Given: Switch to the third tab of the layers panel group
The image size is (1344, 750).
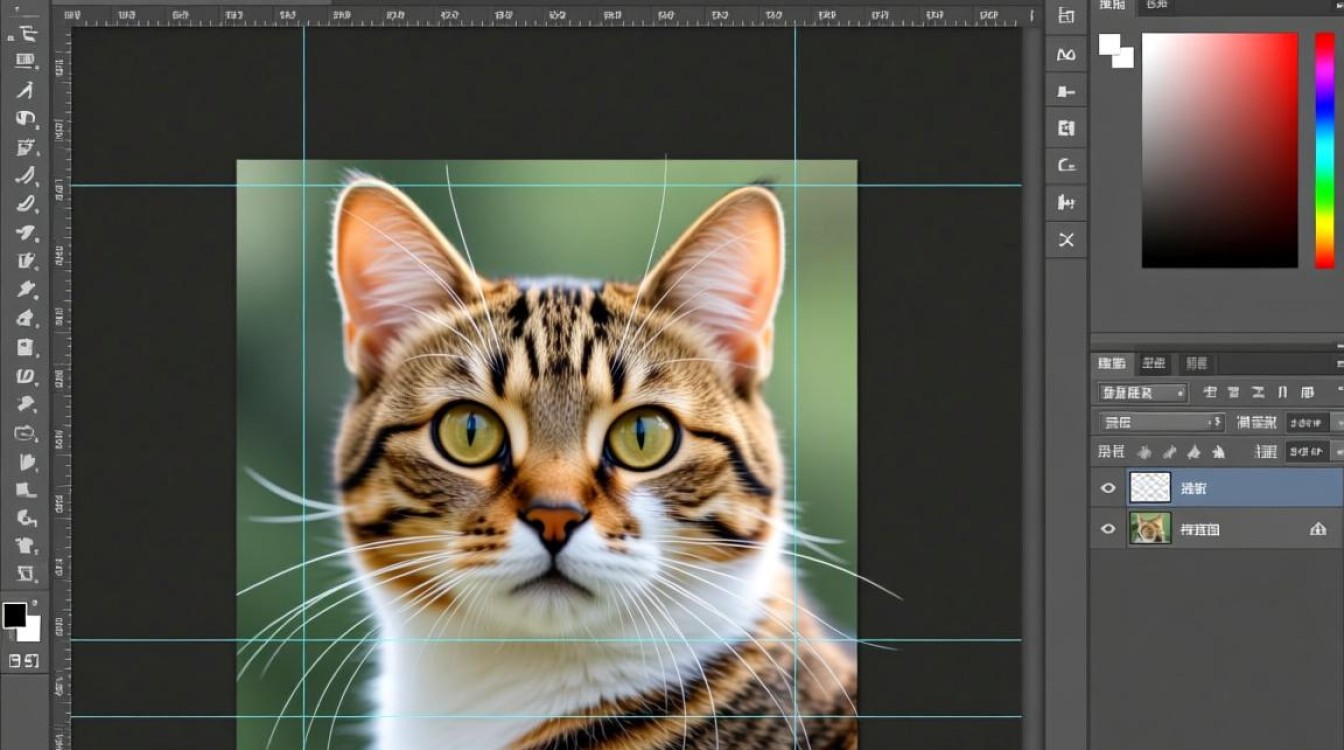Looking at the screenshot, I should coord(1195,364).
